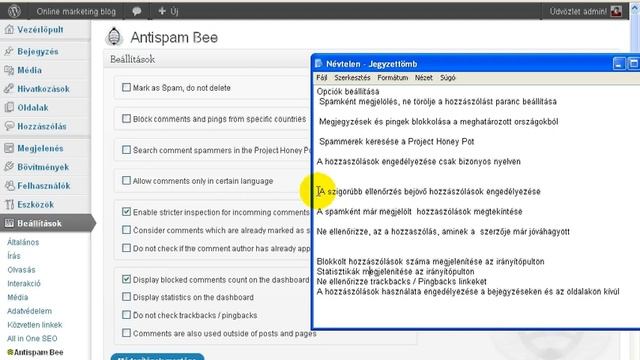Viewport: 640px width, 360px height.
Task: Go to Interakció settings submenu
Action: (24, 283)
